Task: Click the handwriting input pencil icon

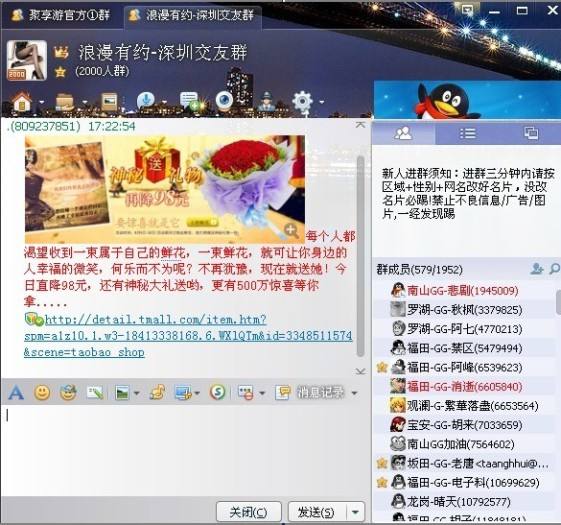Action: tap(94, 393)
